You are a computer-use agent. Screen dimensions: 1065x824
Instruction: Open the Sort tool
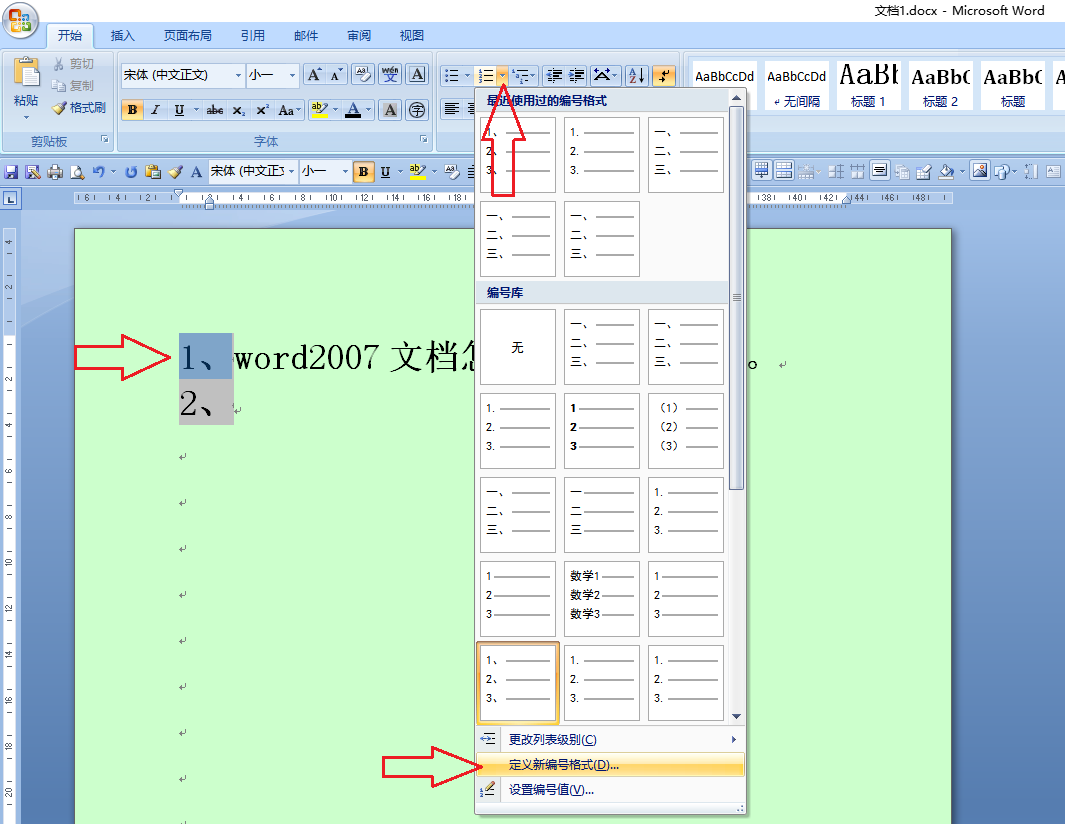click(x=636, y=75)
